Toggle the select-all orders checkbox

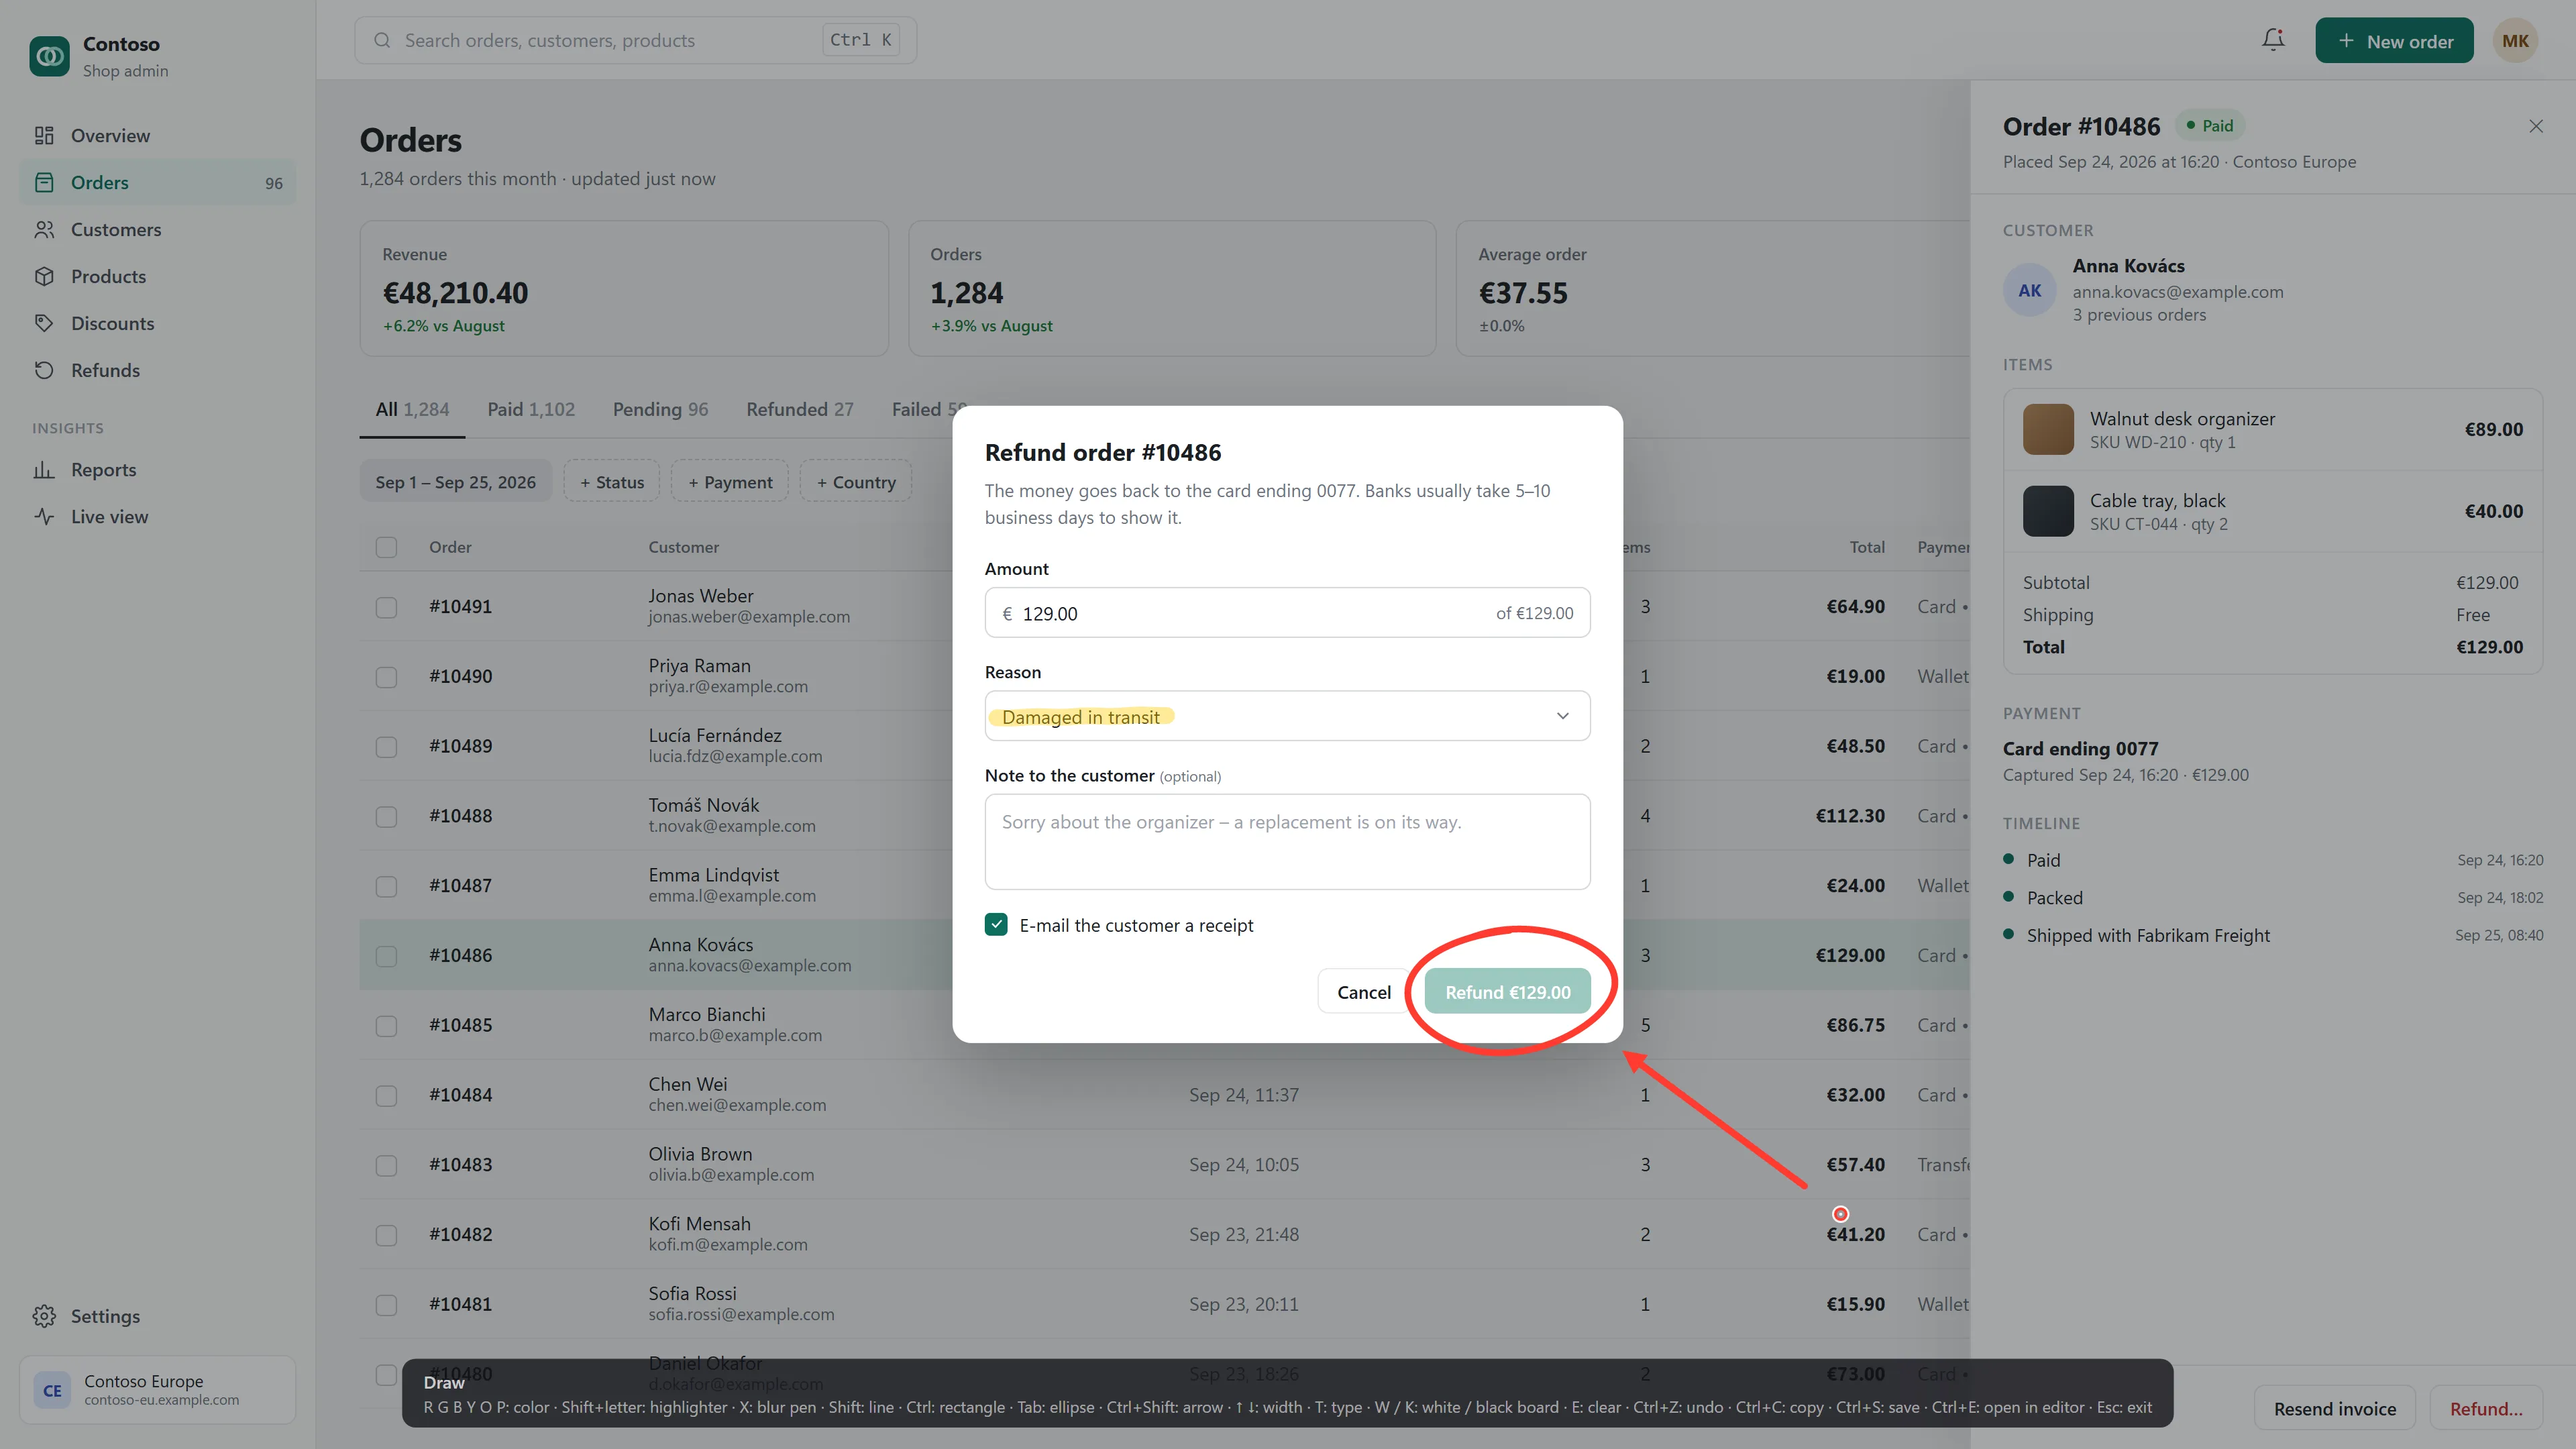click(386, 547)
